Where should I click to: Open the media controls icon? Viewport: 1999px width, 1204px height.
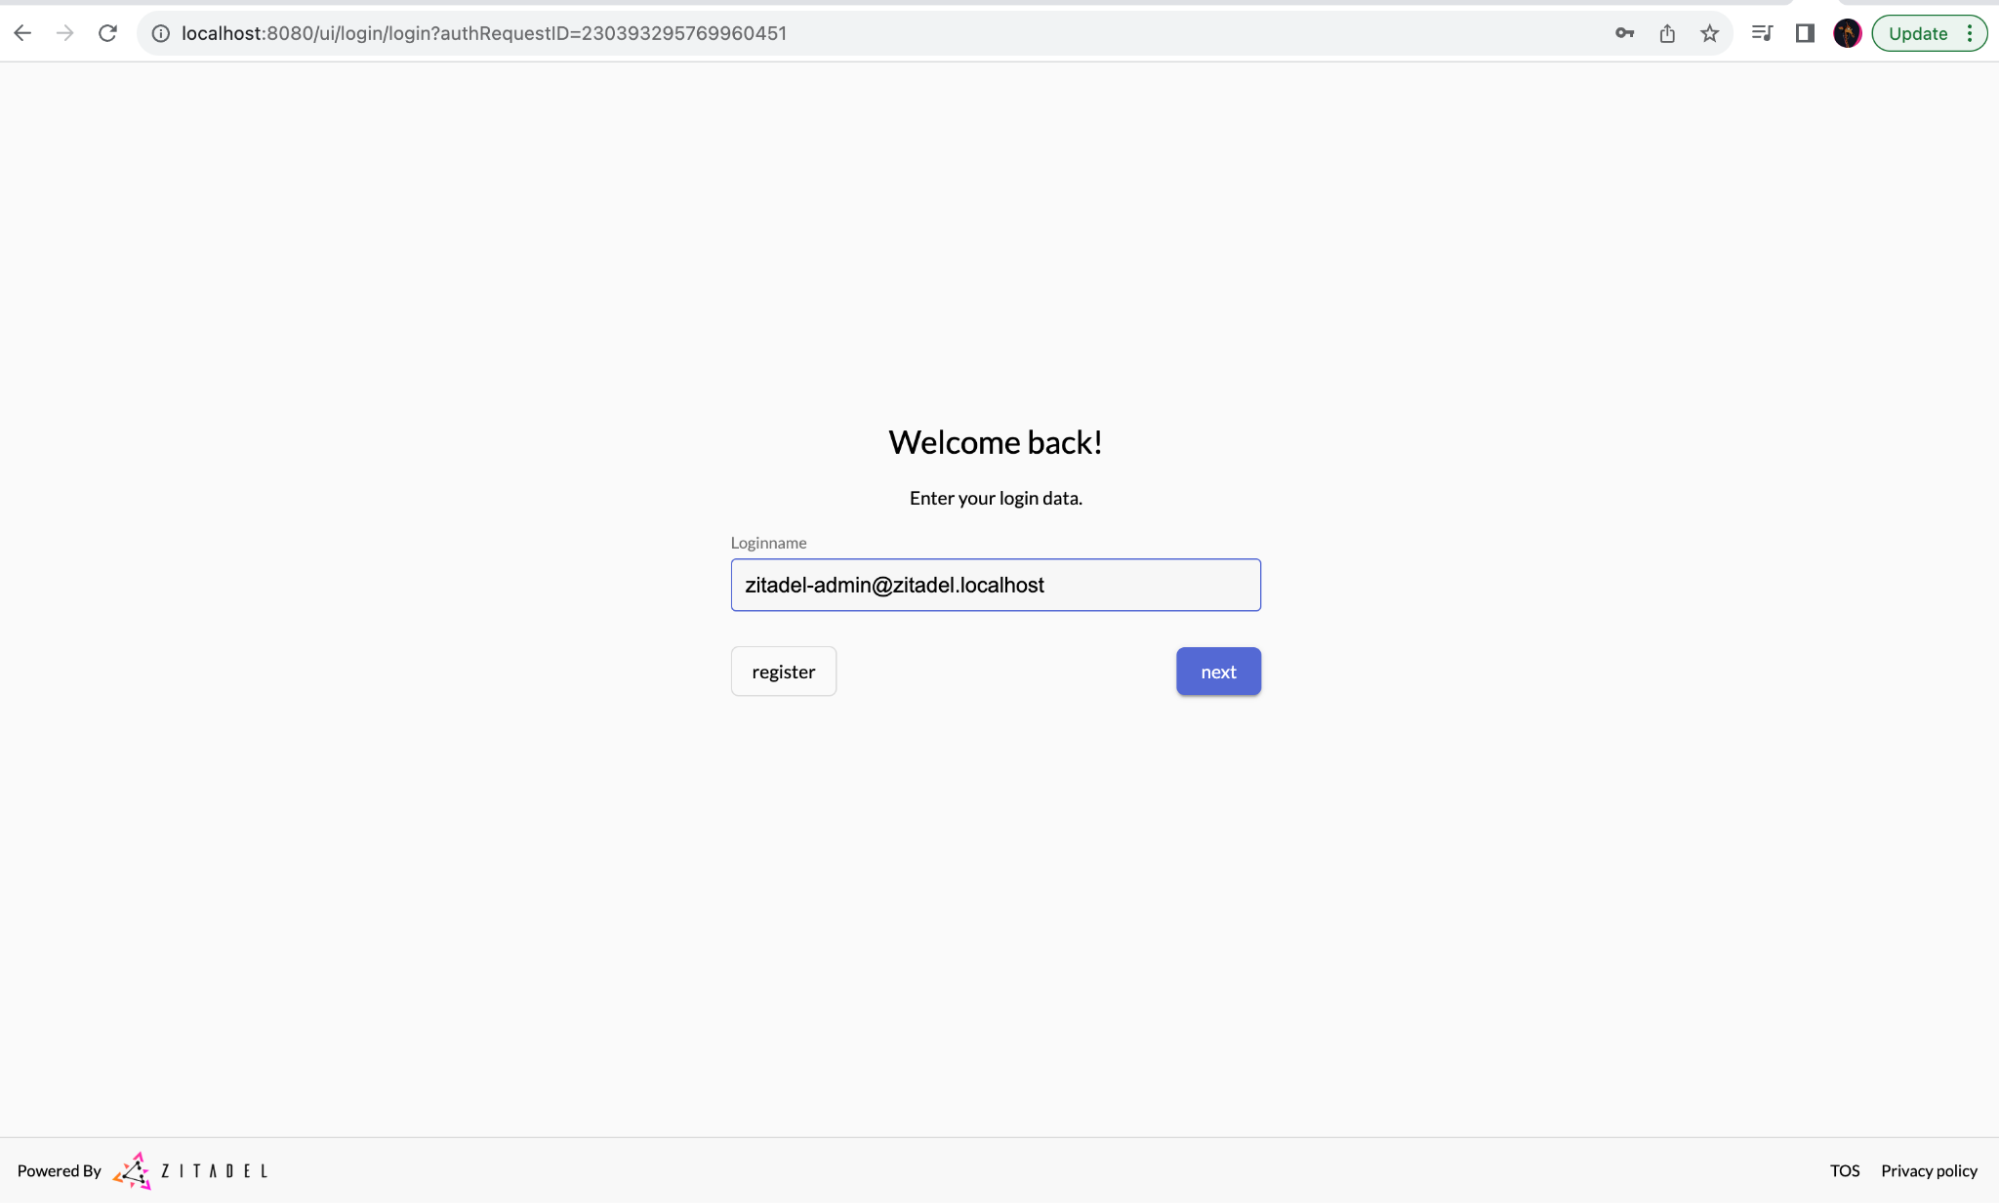tap(1762, 33)
